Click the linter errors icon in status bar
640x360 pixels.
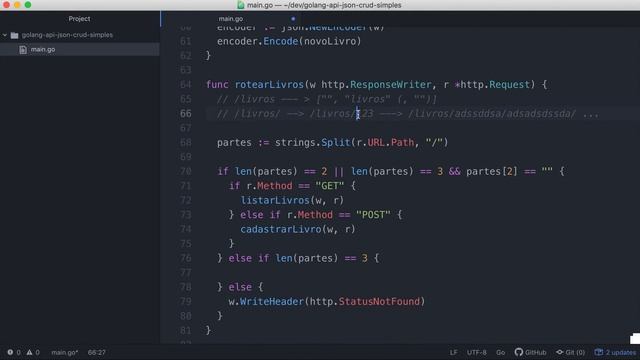click(x=10, y=352)
